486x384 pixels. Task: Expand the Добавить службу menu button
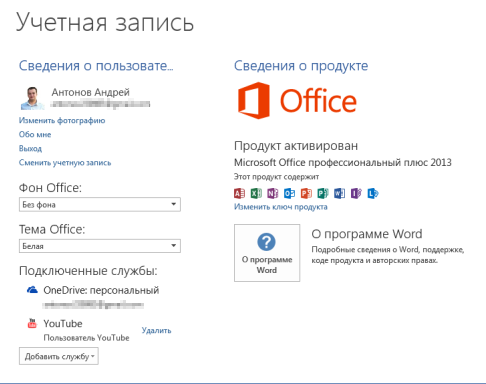coord(59,356)
